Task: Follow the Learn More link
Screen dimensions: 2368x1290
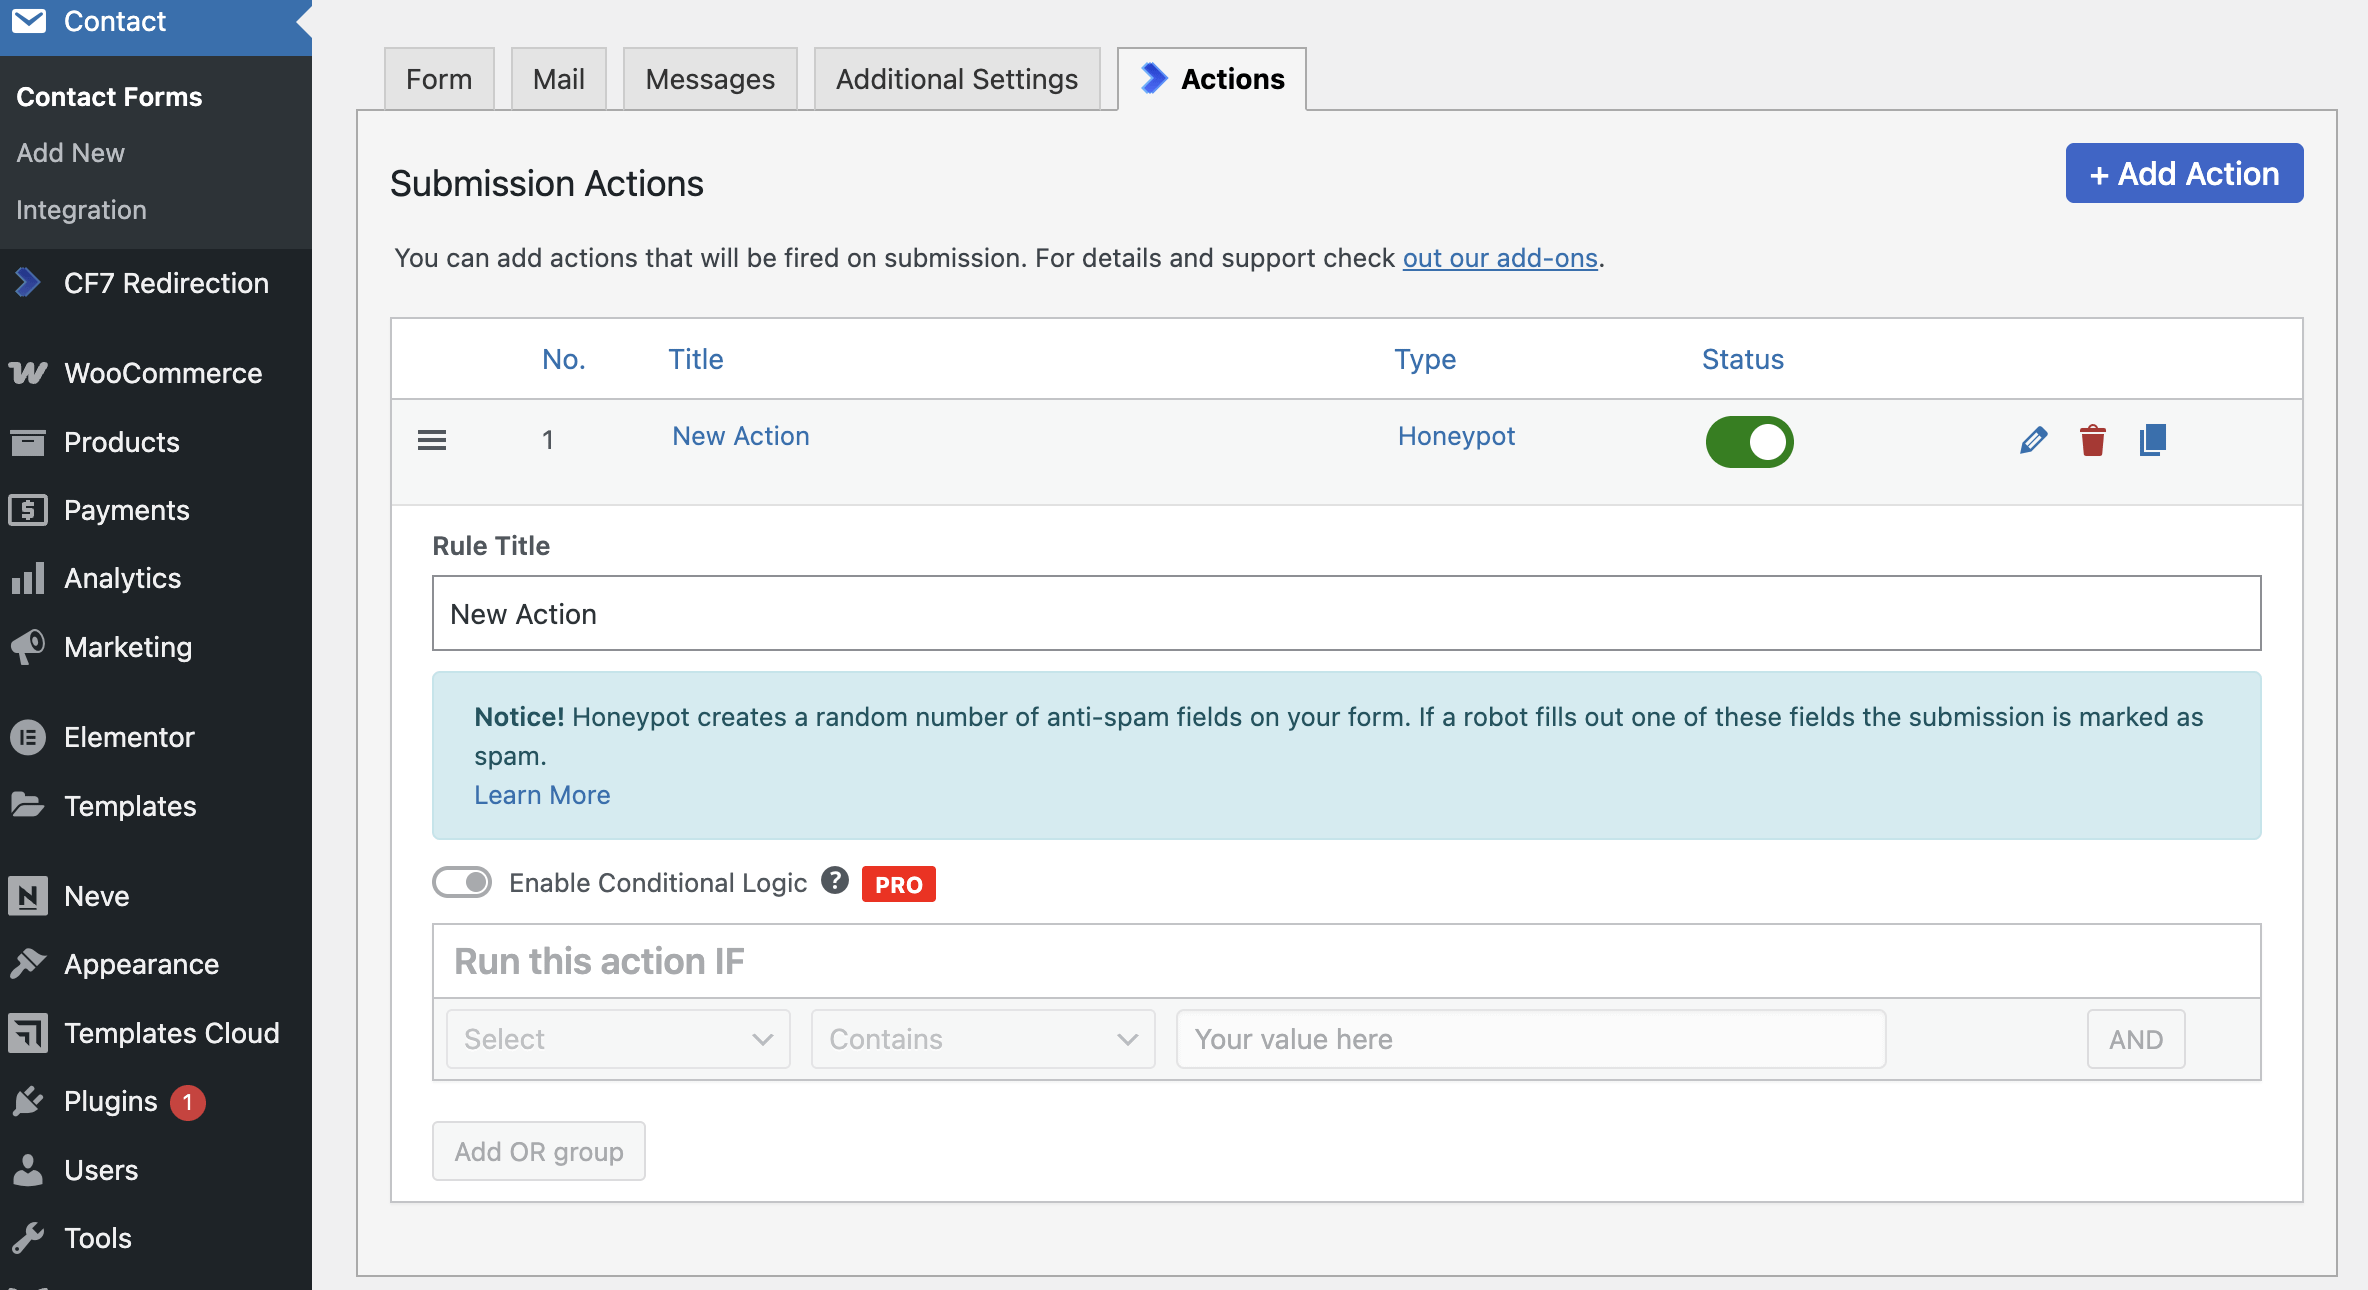Action: pyautogui.click(x=542, y=795)
